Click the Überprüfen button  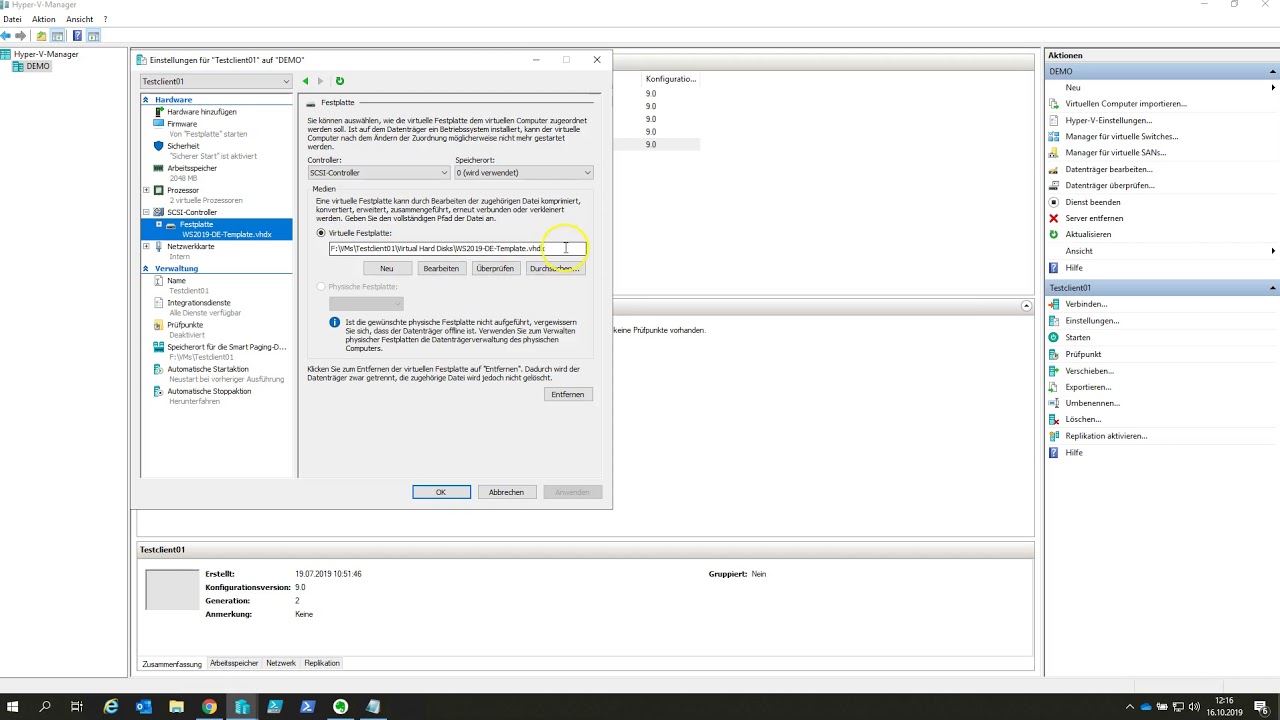click(495, 268)
